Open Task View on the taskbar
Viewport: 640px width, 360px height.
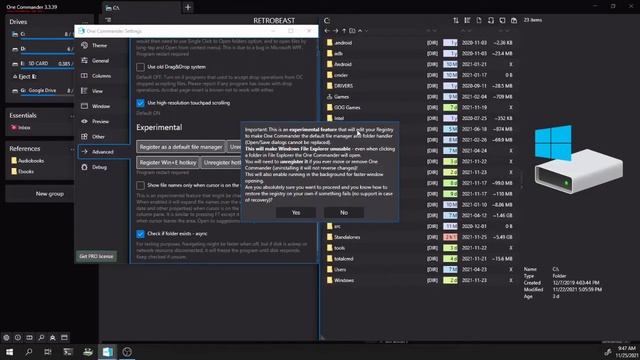[48, 352]
